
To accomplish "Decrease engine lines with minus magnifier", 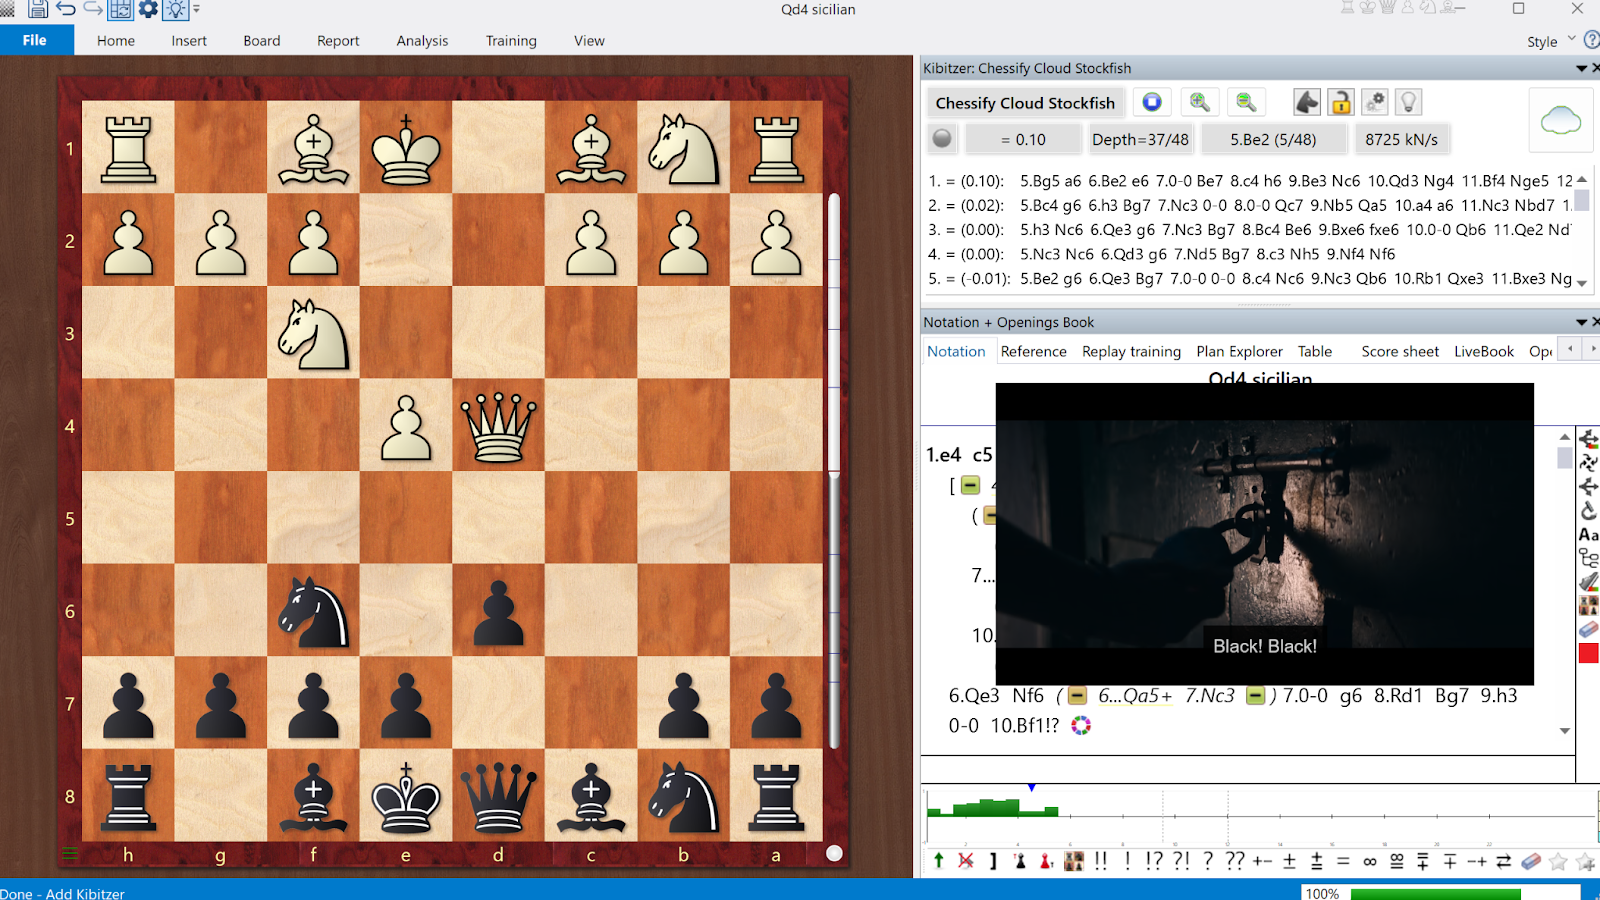I will [x=1246, y=102].
